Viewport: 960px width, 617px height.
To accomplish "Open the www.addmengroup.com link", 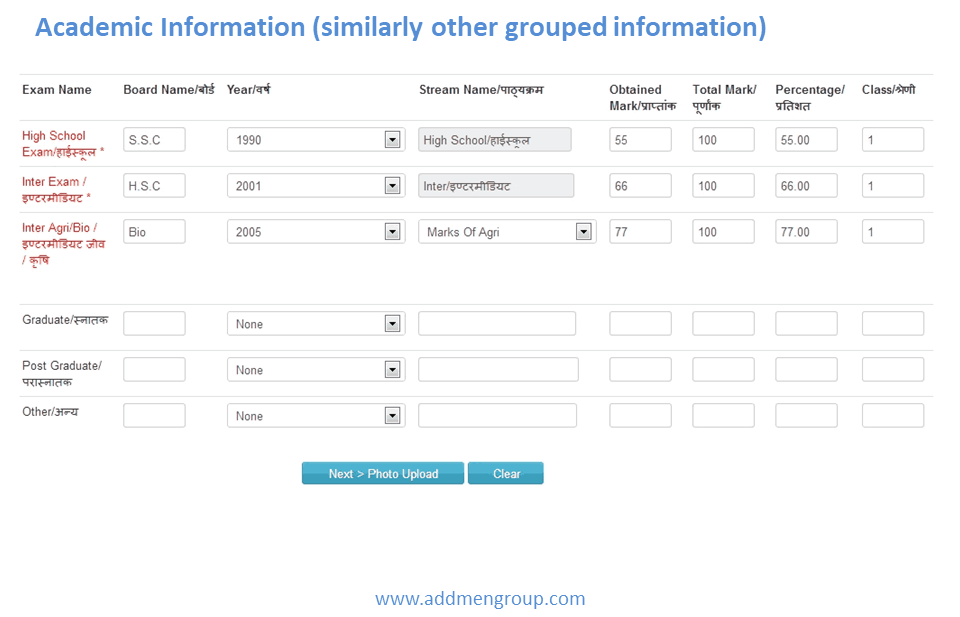I will (x=480, y=599).
